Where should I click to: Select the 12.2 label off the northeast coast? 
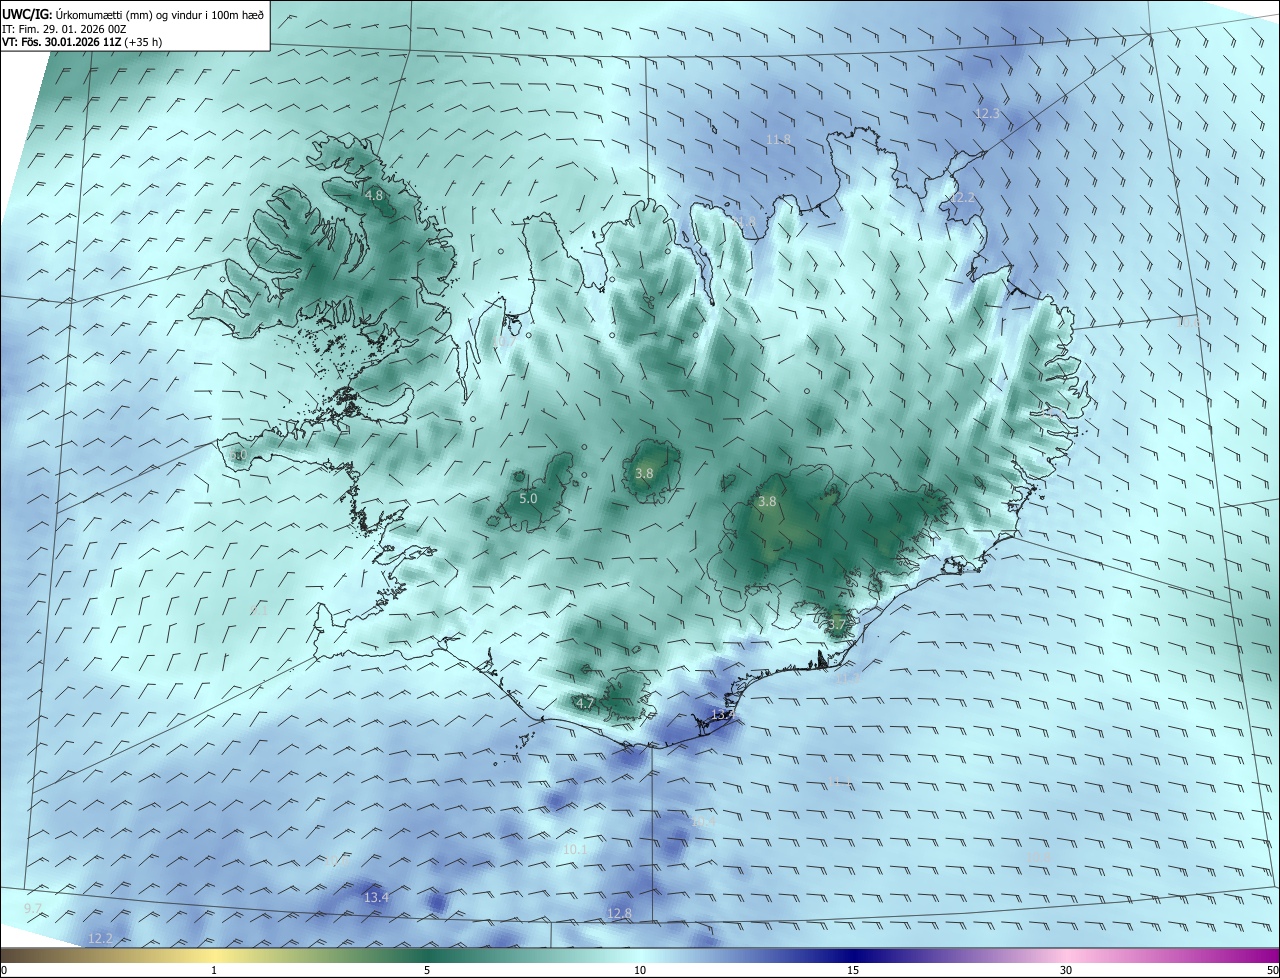point(962,198)
